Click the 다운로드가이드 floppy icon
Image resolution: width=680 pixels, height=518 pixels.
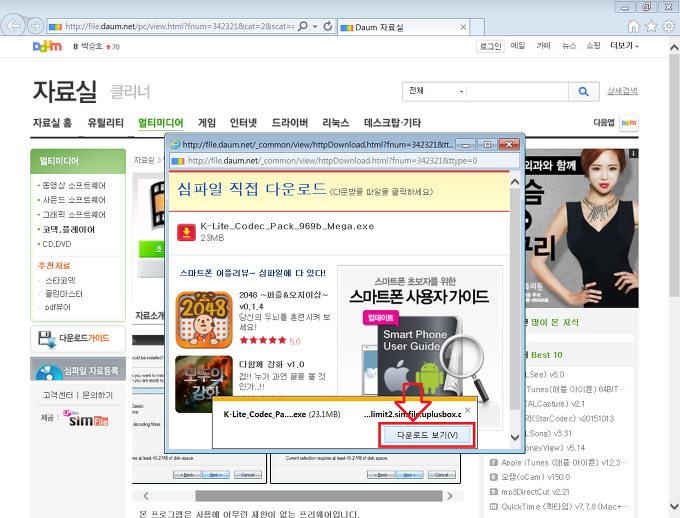click(47, 339)
